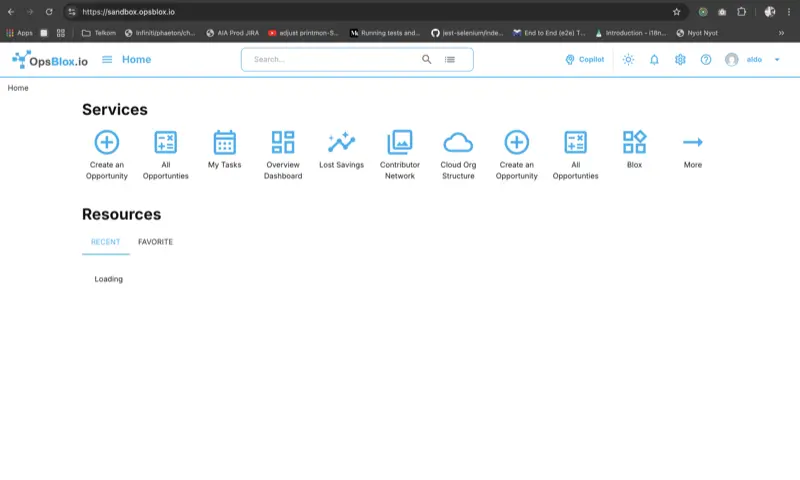Click the Home breadcrumb link
Screen dimensions: 800x480
click(18, 88)
